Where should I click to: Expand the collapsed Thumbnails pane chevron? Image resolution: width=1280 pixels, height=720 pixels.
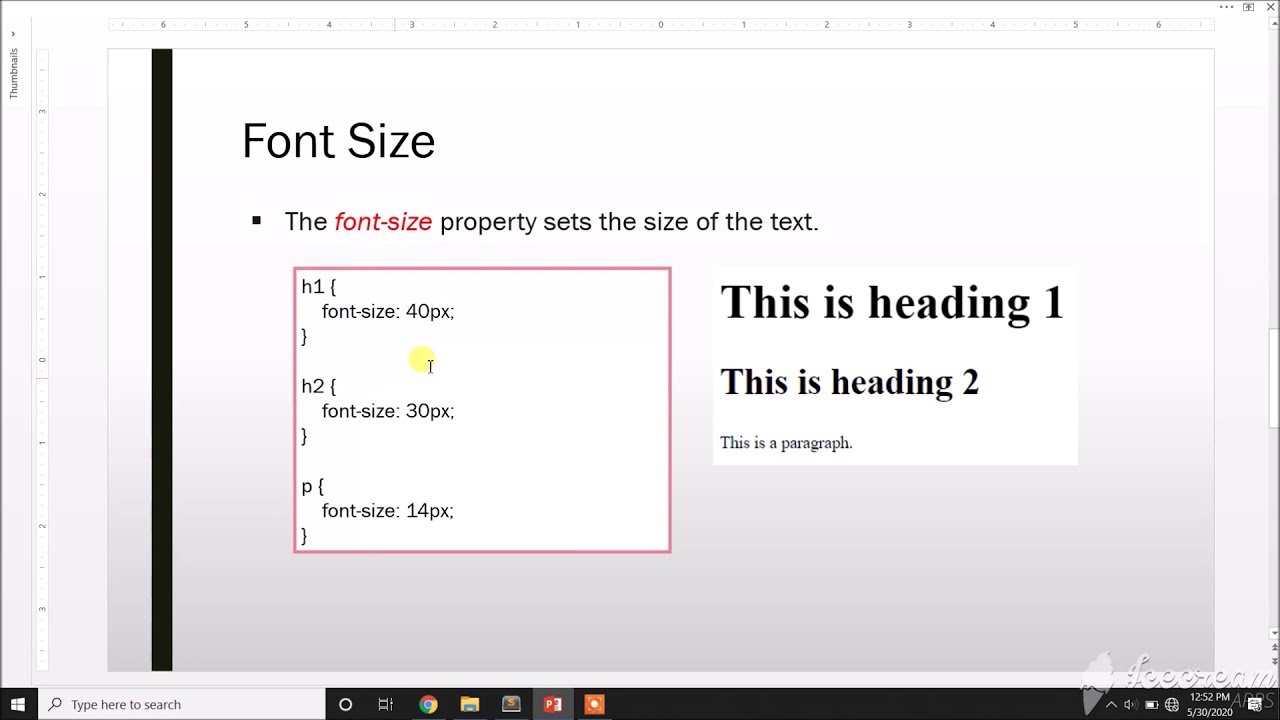point(13,34)
